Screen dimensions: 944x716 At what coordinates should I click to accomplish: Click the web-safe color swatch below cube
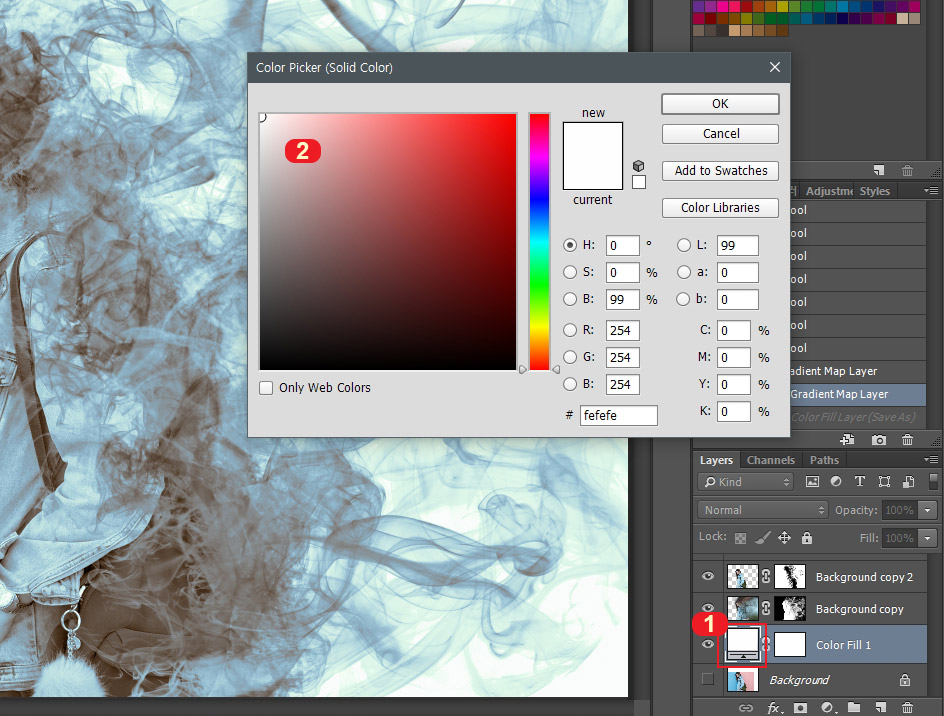(x=639, y=182)
